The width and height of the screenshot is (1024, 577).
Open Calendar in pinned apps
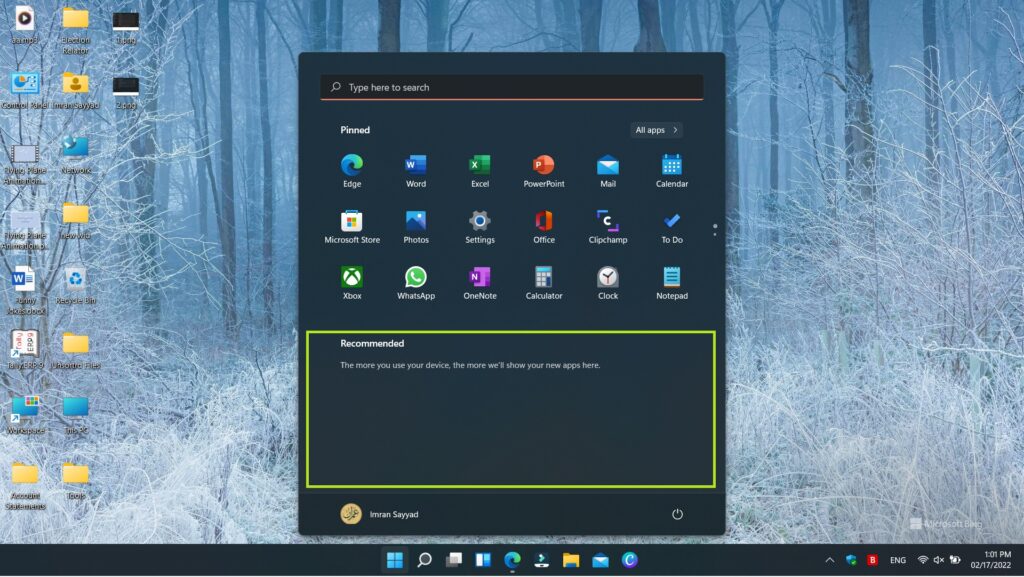click(671, 171)
